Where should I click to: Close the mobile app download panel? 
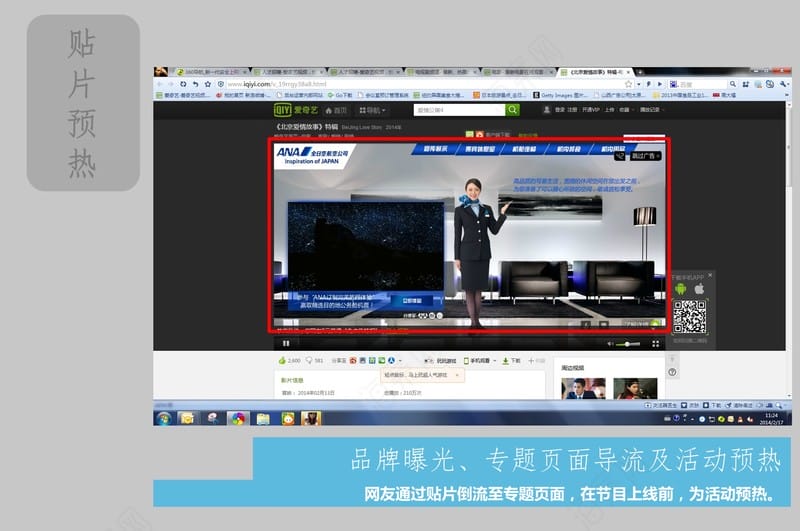[710, 275]
